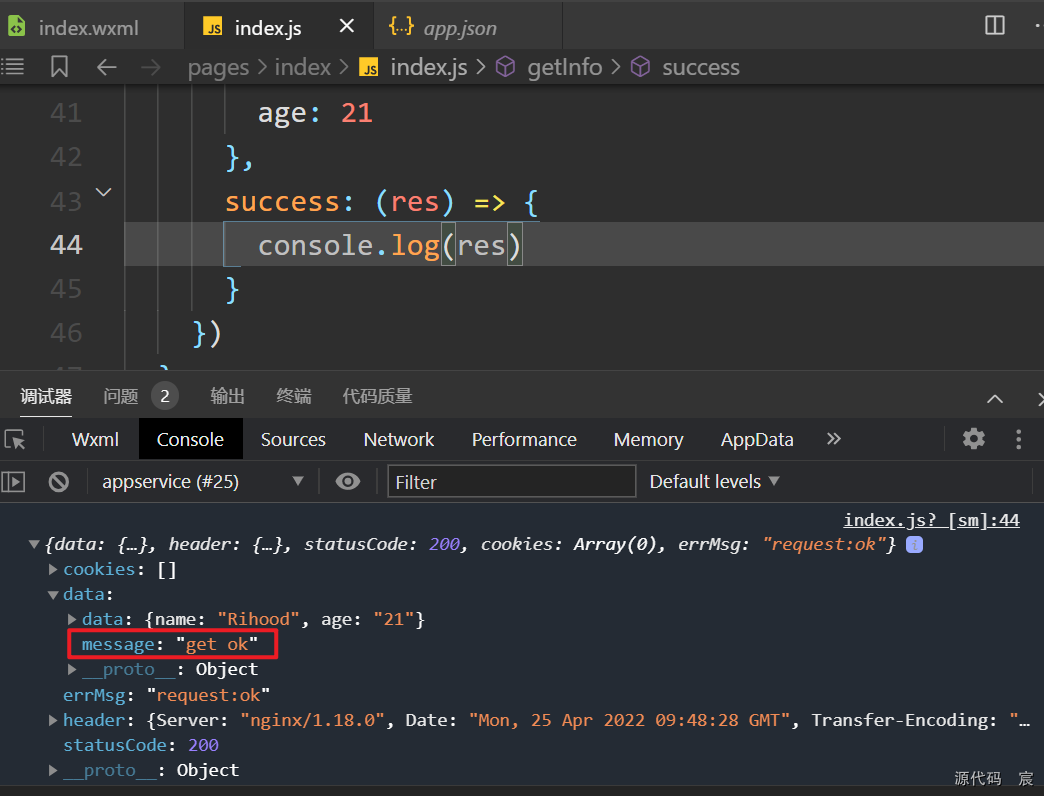Open the 输出 panel tab

(227, 397)
